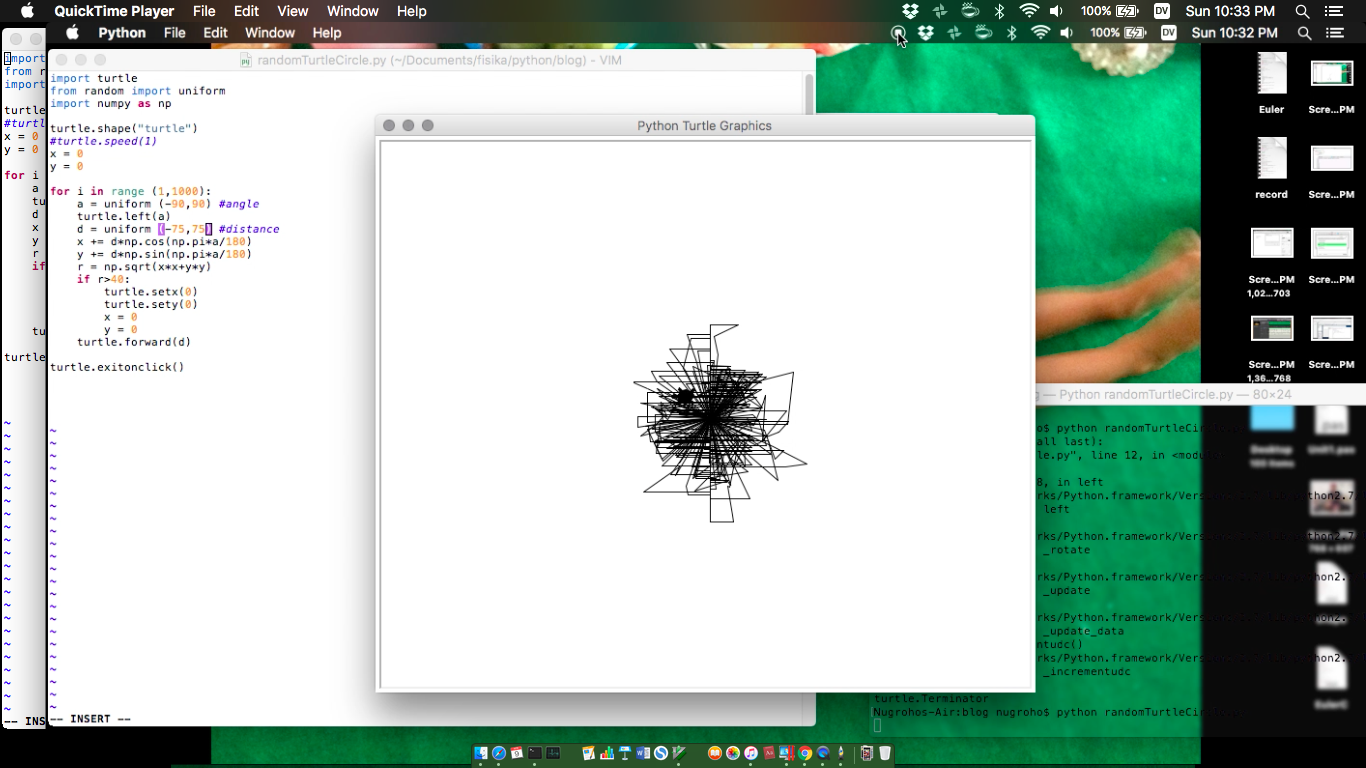The width and height of the screenshot is (1366, 768).
Task: Open the View menu in the QuickTime Player bar
Action: (x=293, y=11)
